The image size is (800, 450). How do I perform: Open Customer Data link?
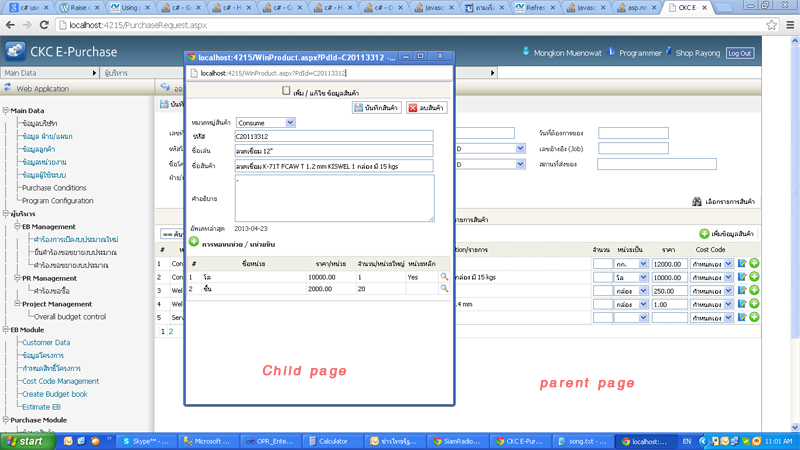point(46,342)
